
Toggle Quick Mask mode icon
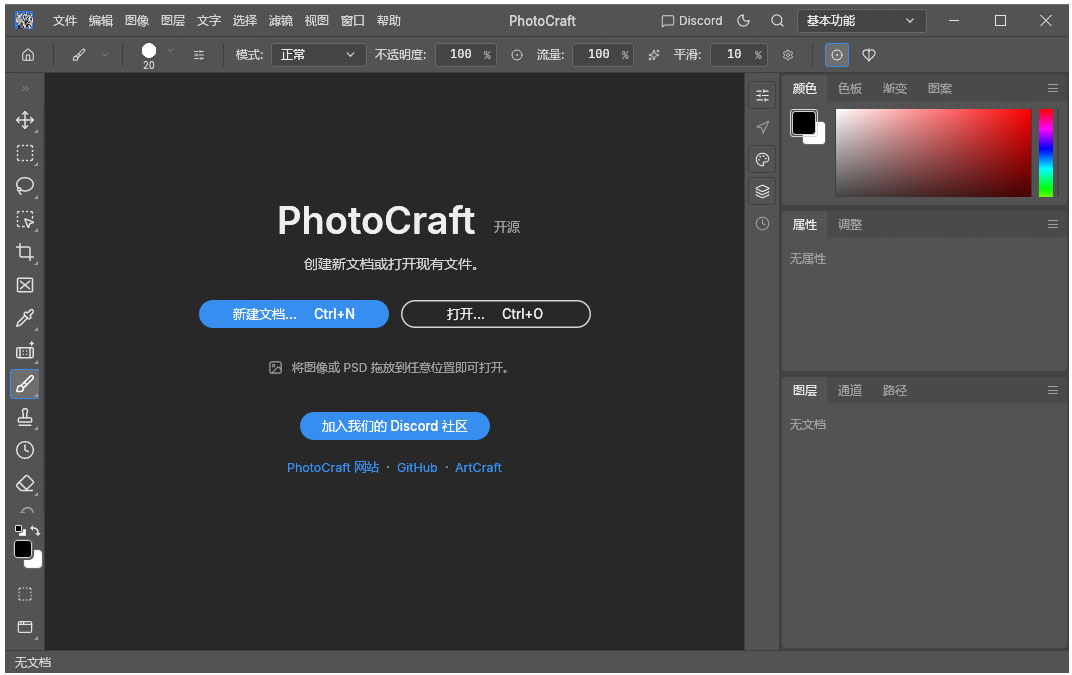[x=25, y=594]
